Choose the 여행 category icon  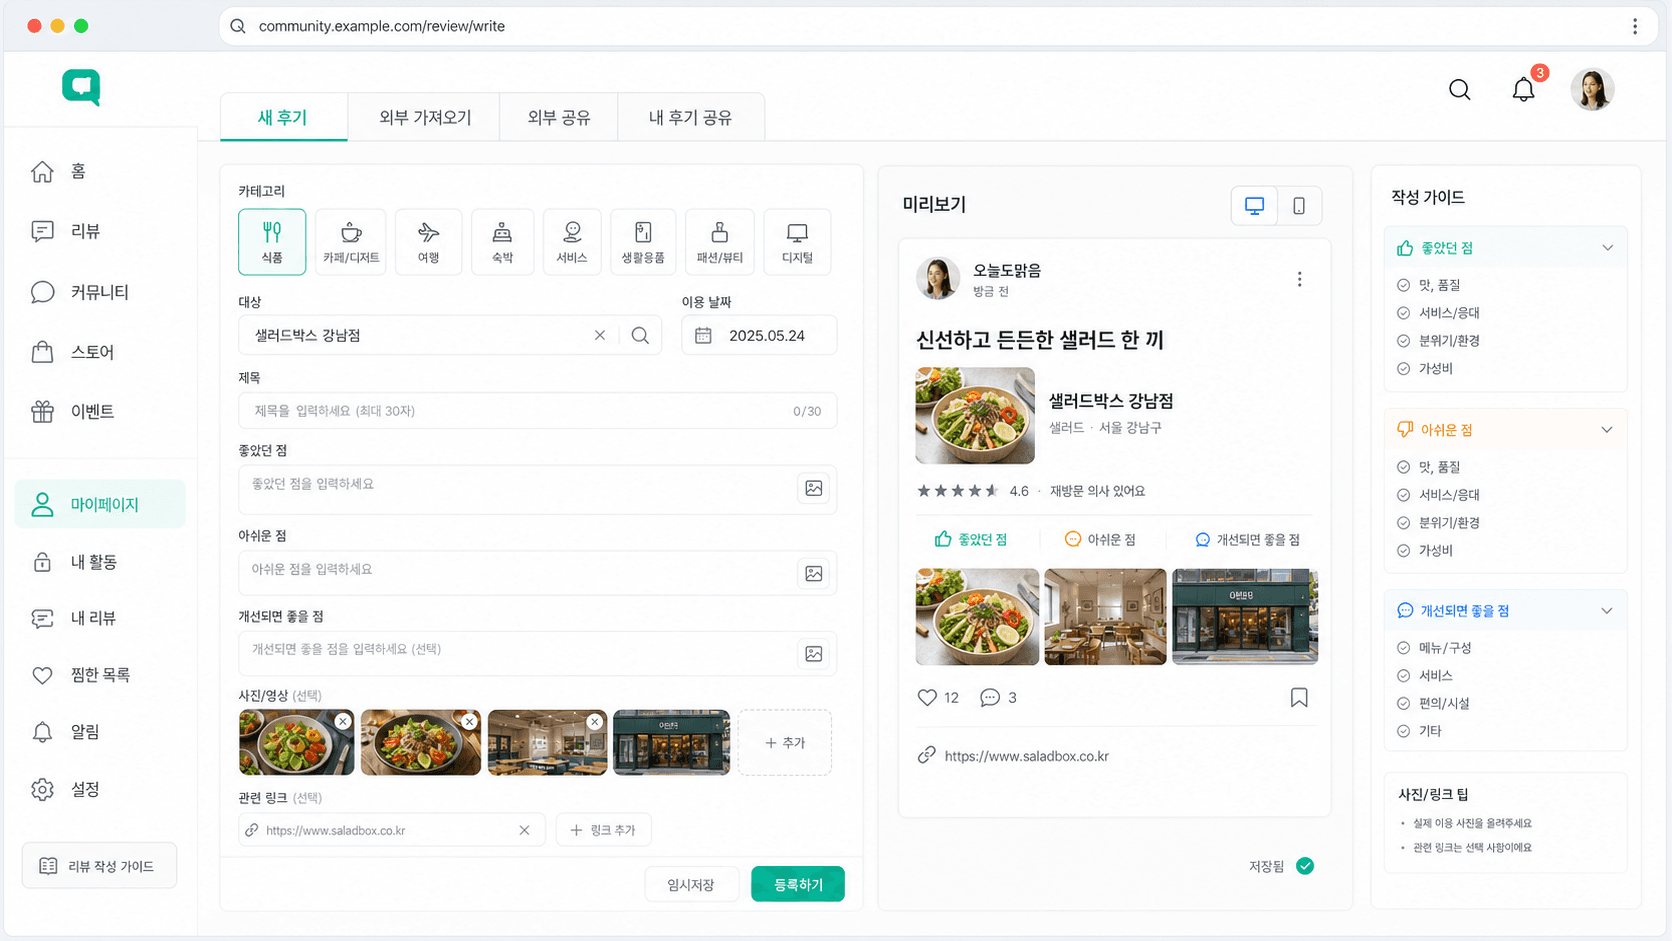coord(428,241)
